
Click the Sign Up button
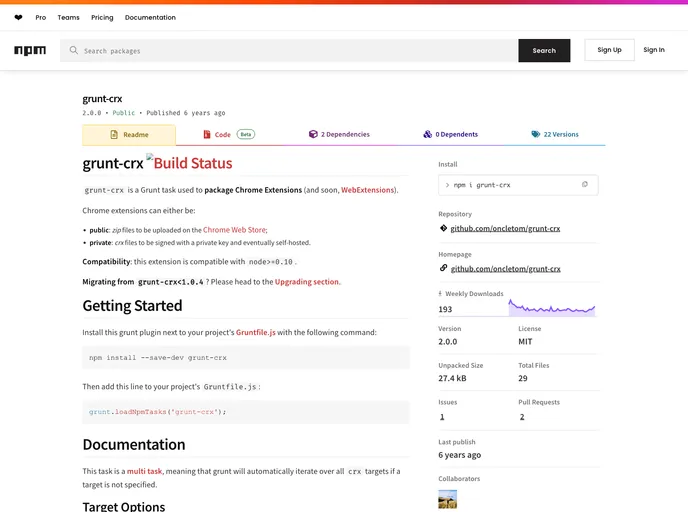click(x=609, y=50)
